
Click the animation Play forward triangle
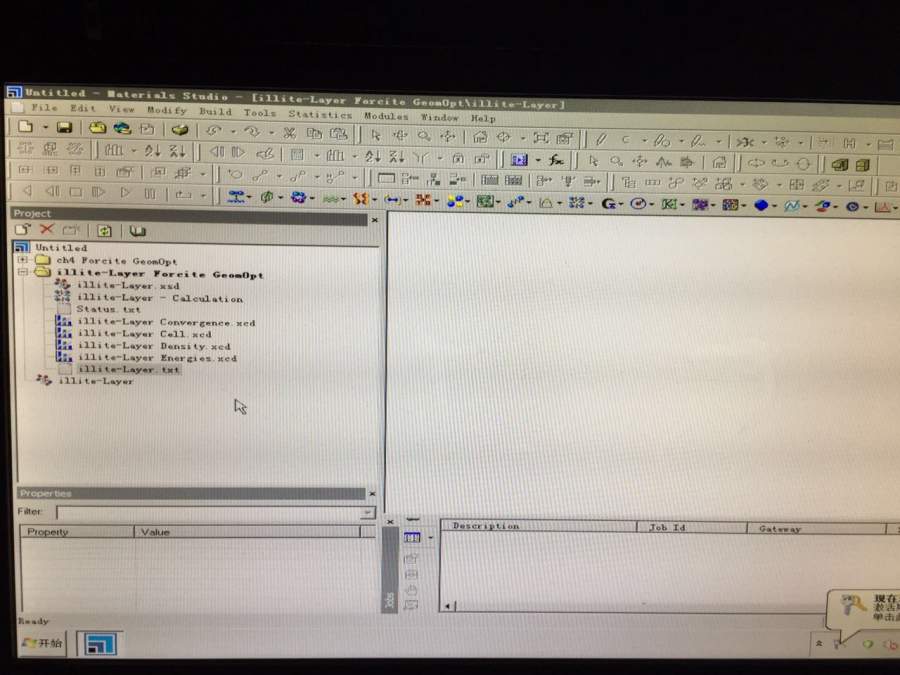(x=125, y=192)
